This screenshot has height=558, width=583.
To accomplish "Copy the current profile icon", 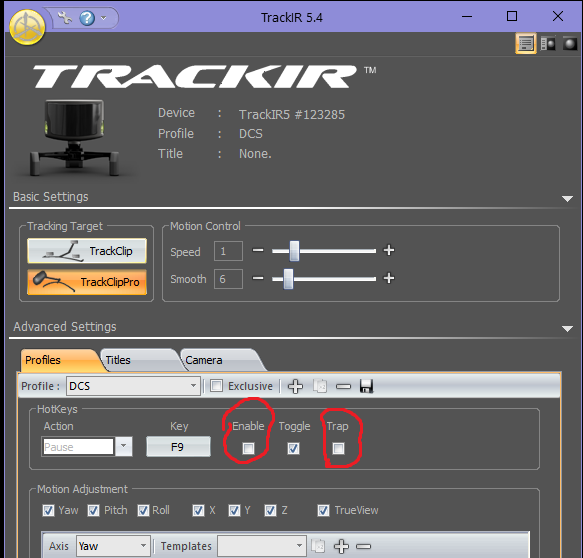I will (320, 386).
